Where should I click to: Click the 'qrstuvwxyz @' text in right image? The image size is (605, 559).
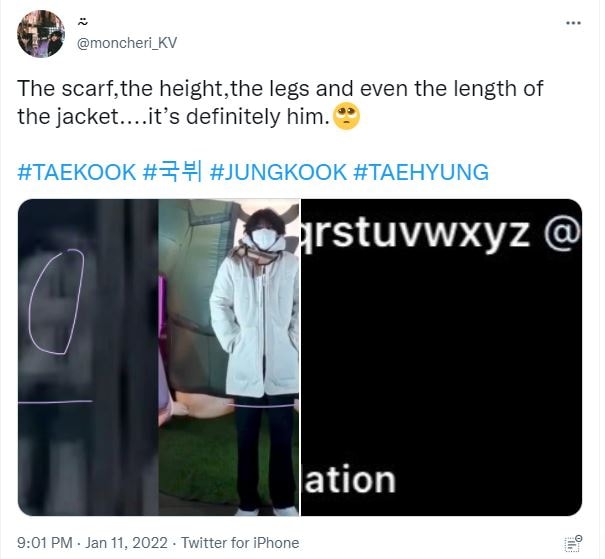point(440,233)
